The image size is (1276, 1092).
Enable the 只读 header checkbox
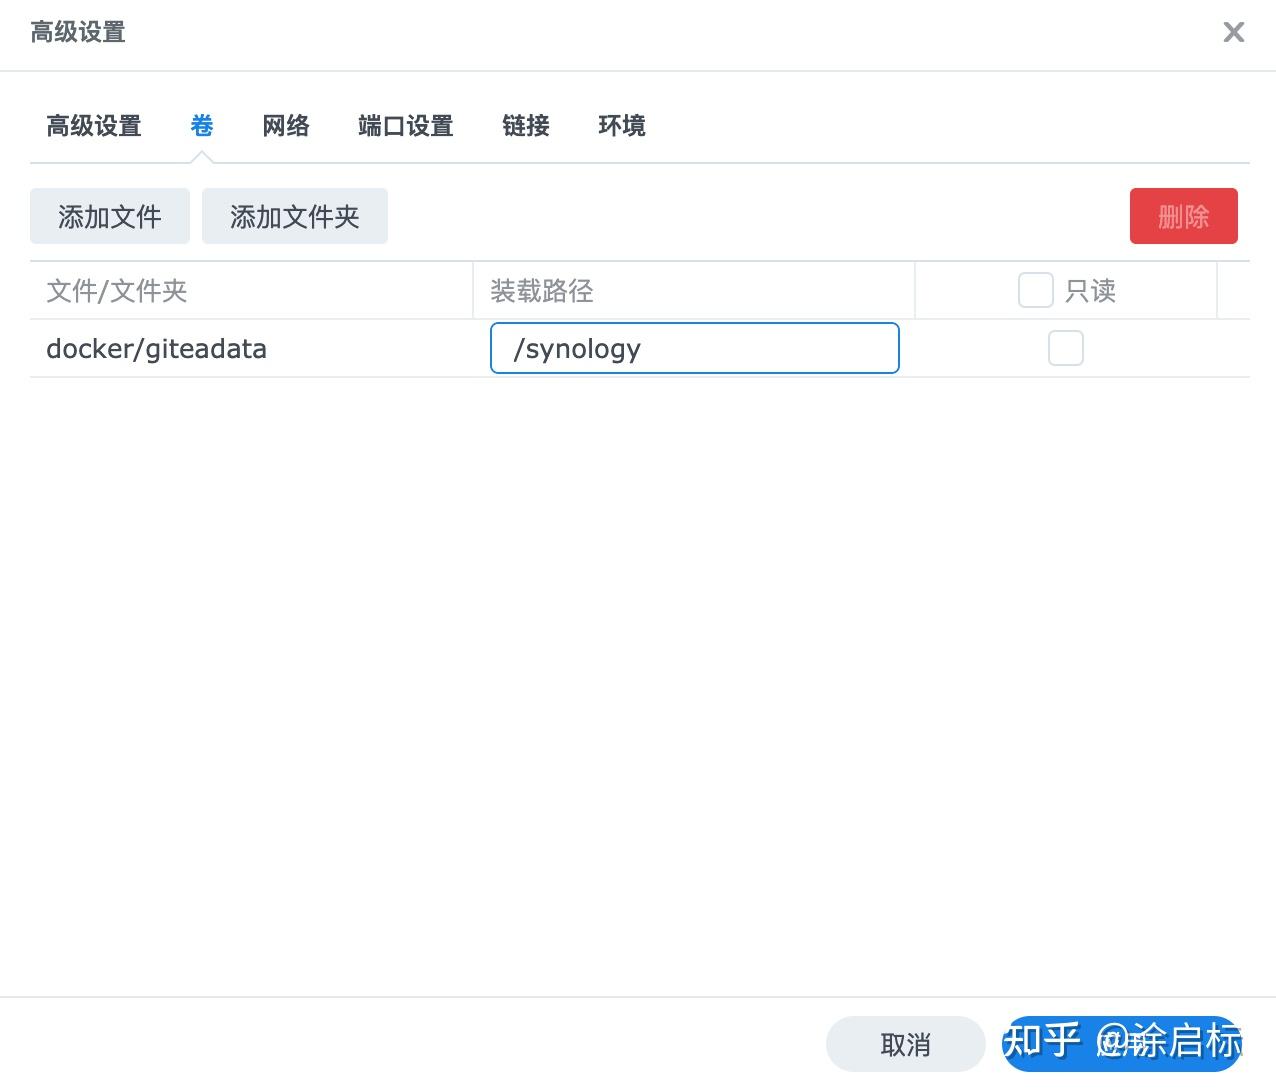1035,289
